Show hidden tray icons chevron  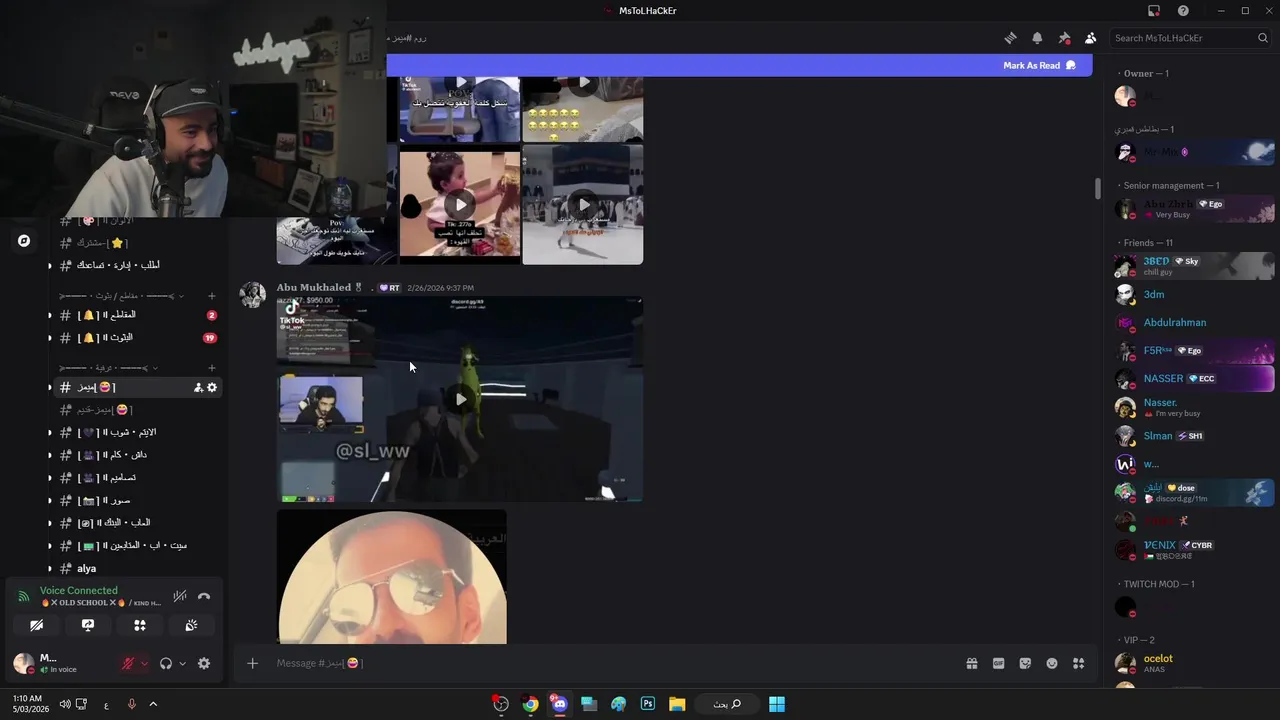click(x=153, y=704)
